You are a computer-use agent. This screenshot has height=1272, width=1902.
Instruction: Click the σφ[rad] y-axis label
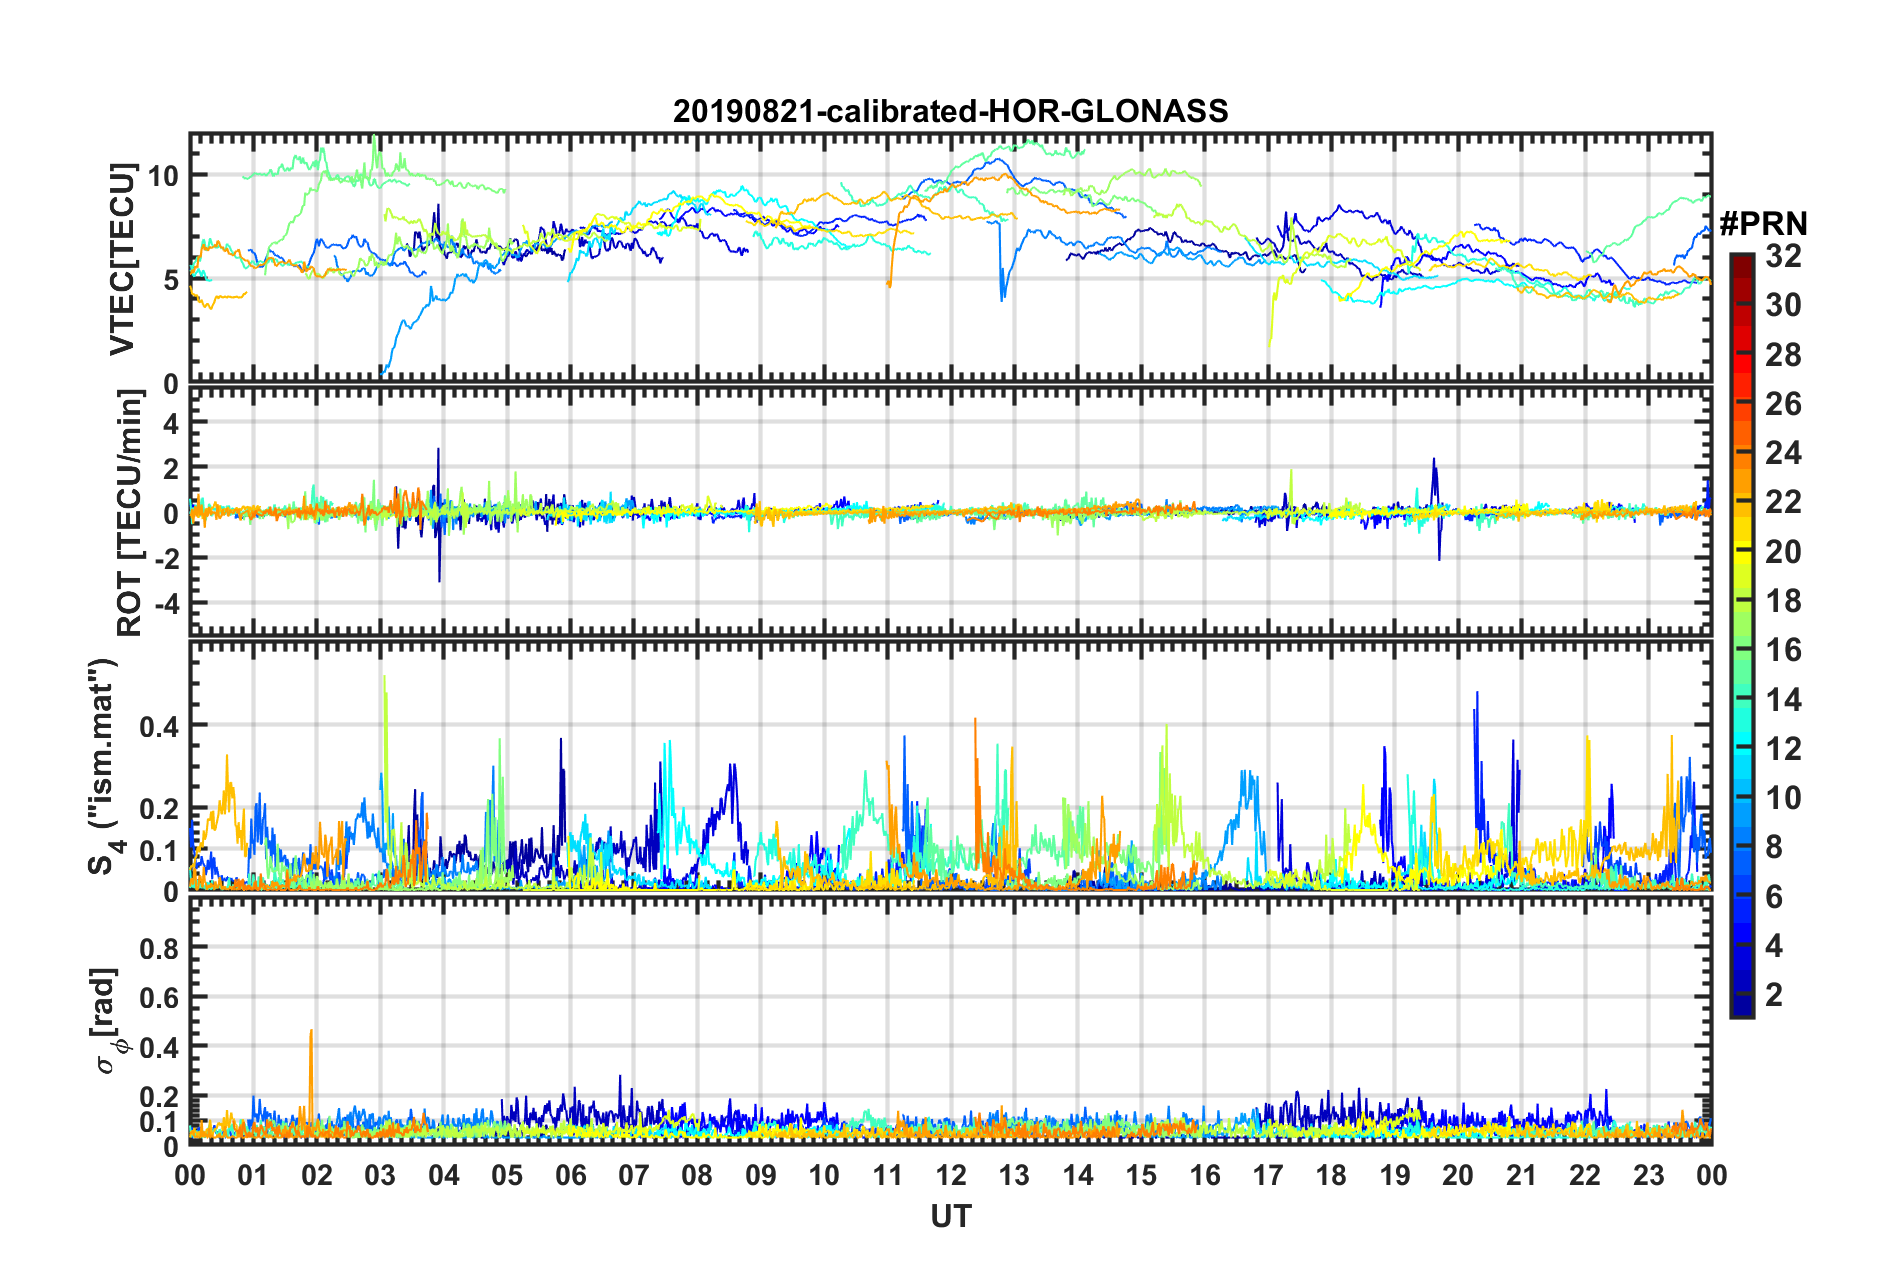tap(106, 1020)
